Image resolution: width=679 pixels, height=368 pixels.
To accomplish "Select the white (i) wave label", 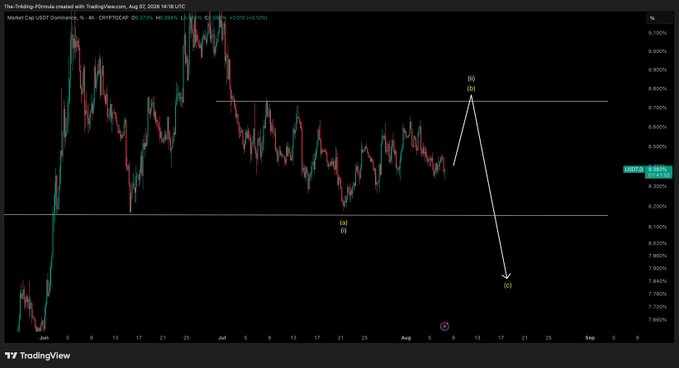I will [343, 230].
